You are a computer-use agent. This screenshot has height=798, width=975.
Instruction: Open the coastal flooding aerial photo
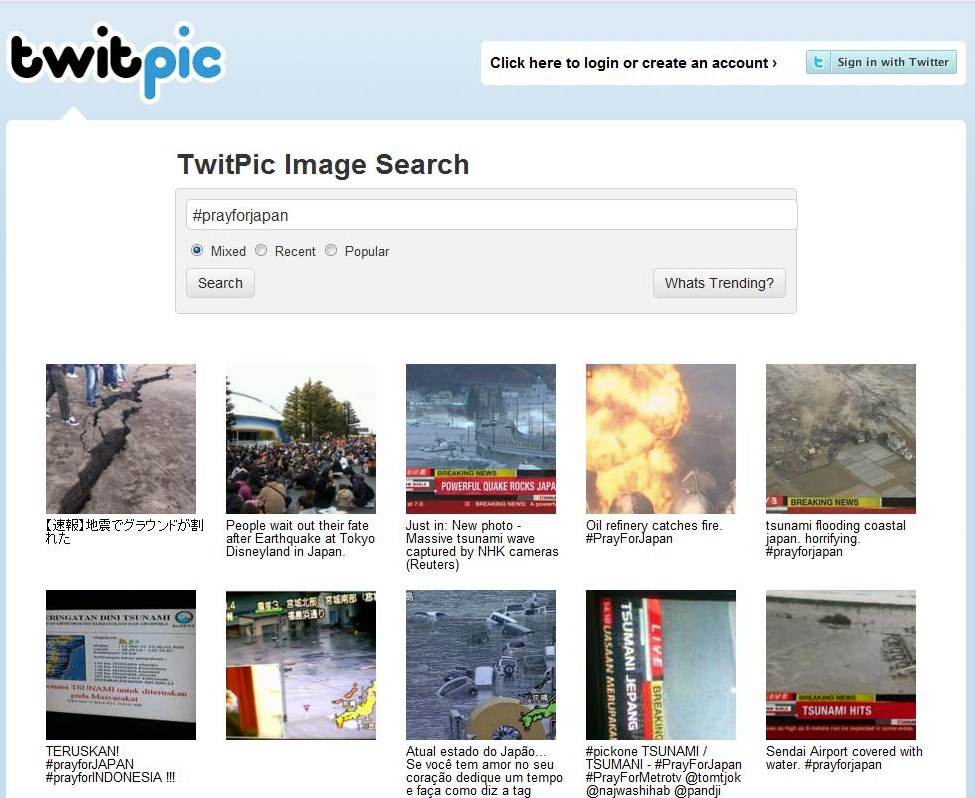(x=841, y=438)
